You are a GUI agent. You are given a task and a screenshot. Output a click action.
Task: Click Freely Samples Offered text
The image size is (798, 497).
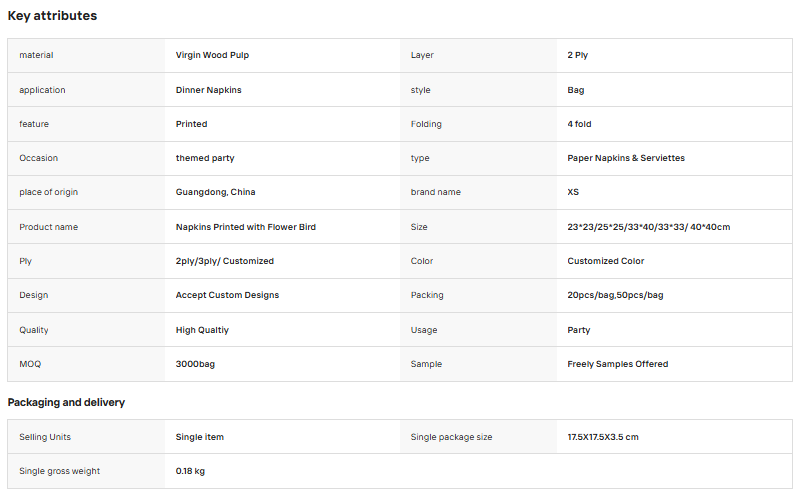point(618,364)
